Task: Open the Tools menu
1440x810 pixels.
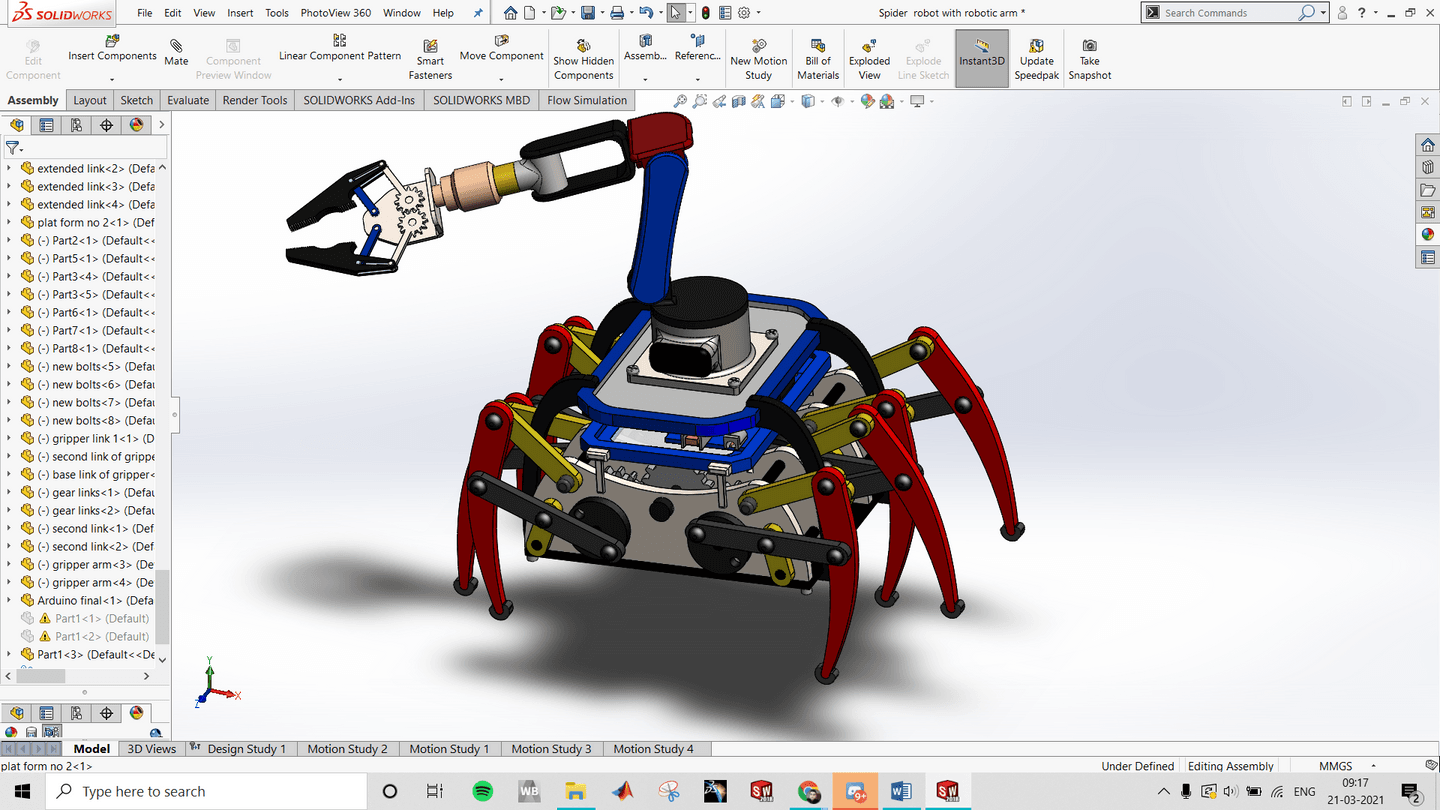Action: point(277,13)
